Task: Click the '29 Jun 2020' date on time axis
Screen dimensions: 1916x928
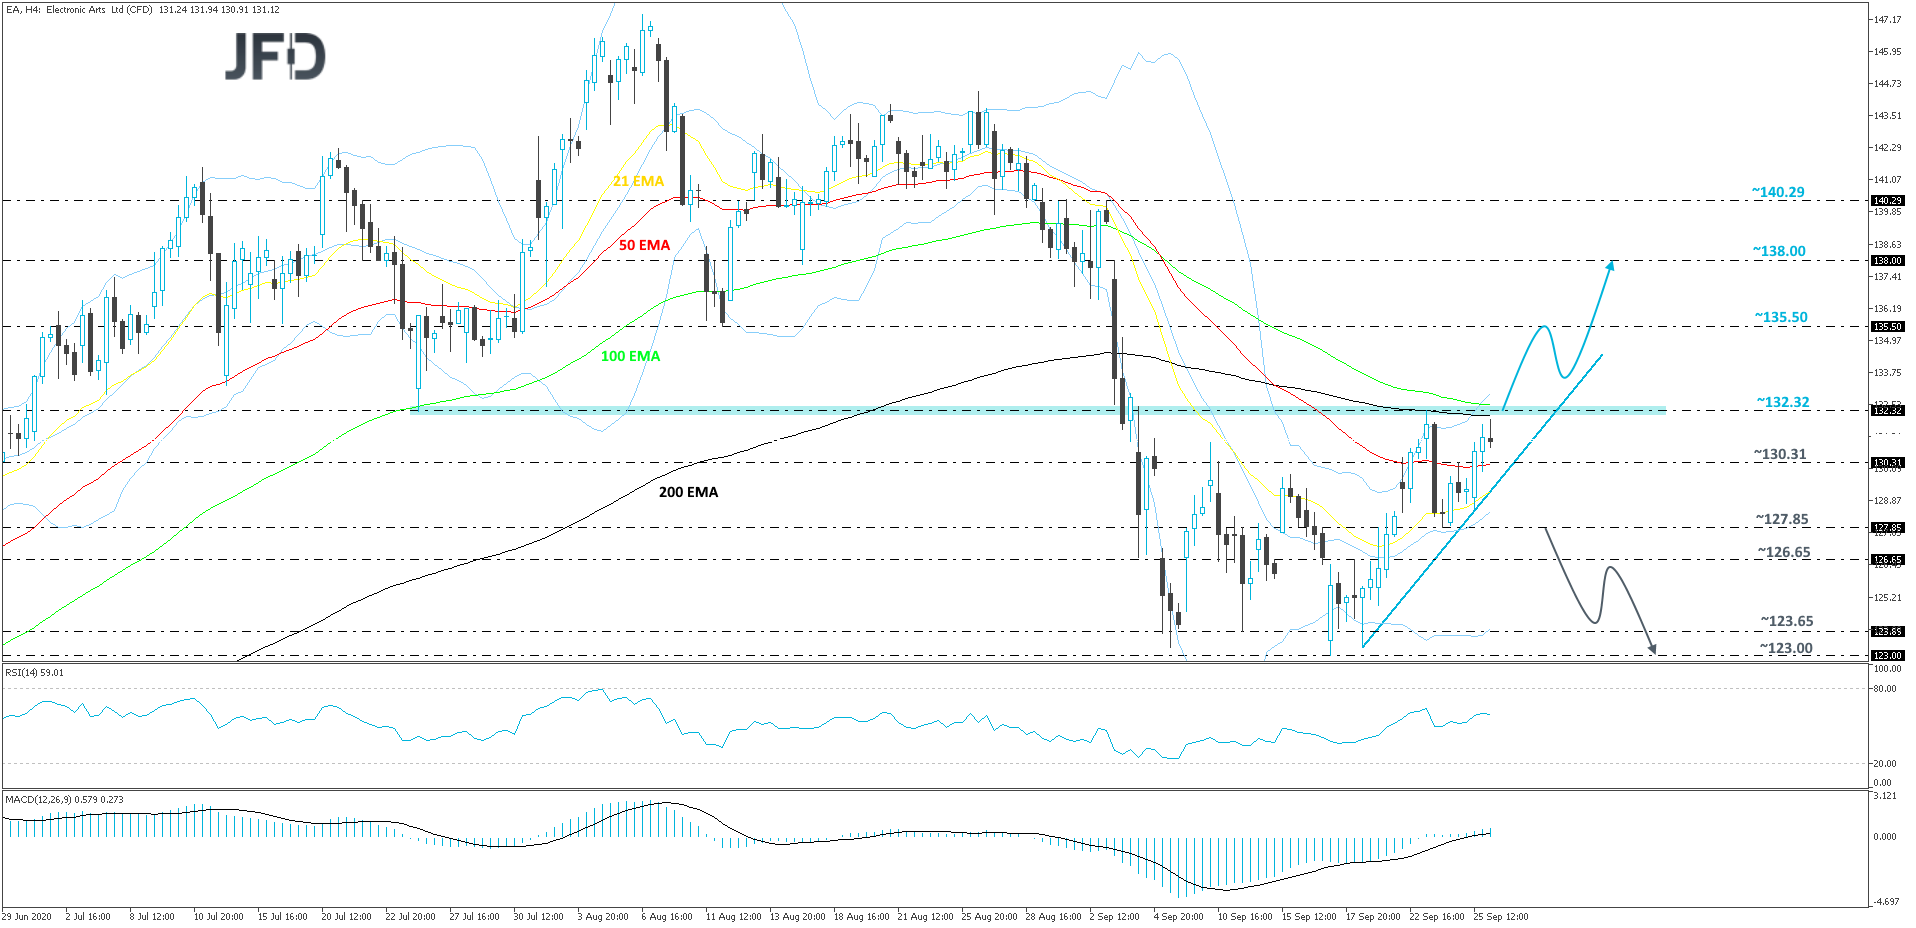Action: pos(27,916)
